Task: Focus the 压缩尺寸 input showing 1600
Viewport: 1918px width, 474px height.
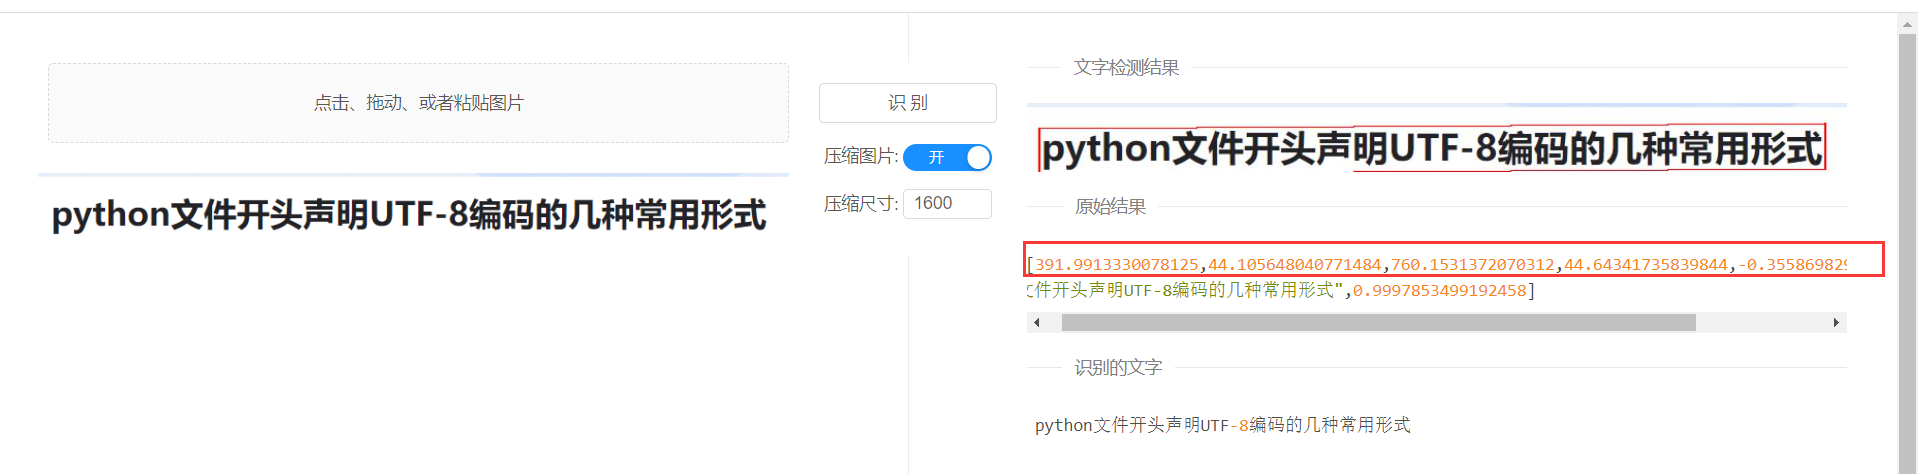Action: coord(947,203)
